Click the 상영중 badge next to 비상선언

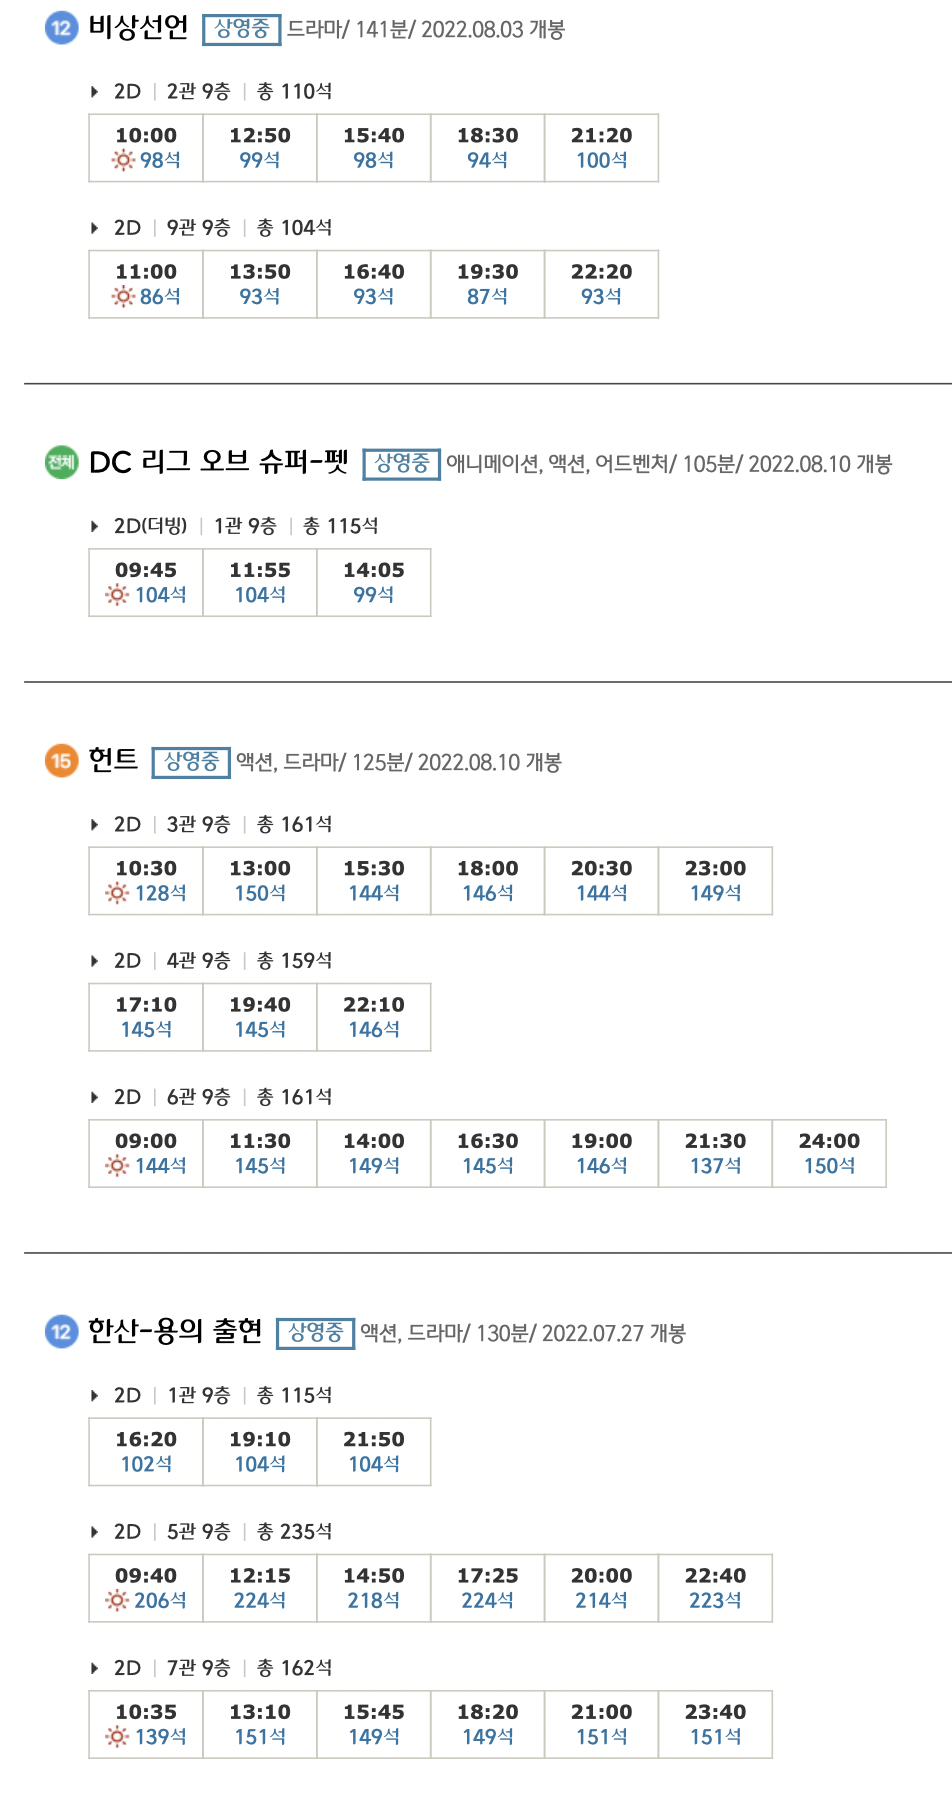(x=242, y=29)
